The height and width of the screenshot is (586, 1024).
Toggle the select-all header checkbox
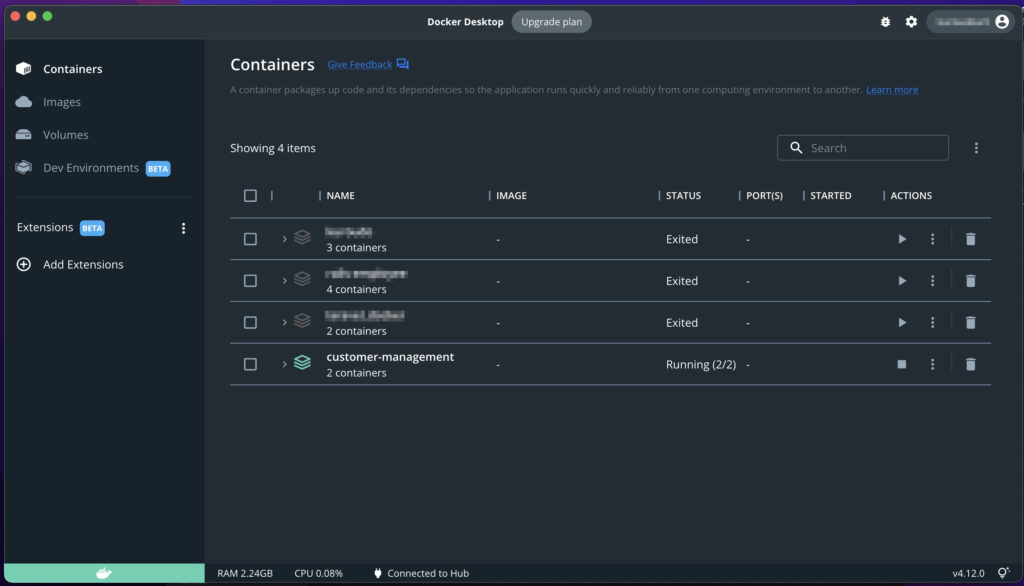(x=250, y=195)
